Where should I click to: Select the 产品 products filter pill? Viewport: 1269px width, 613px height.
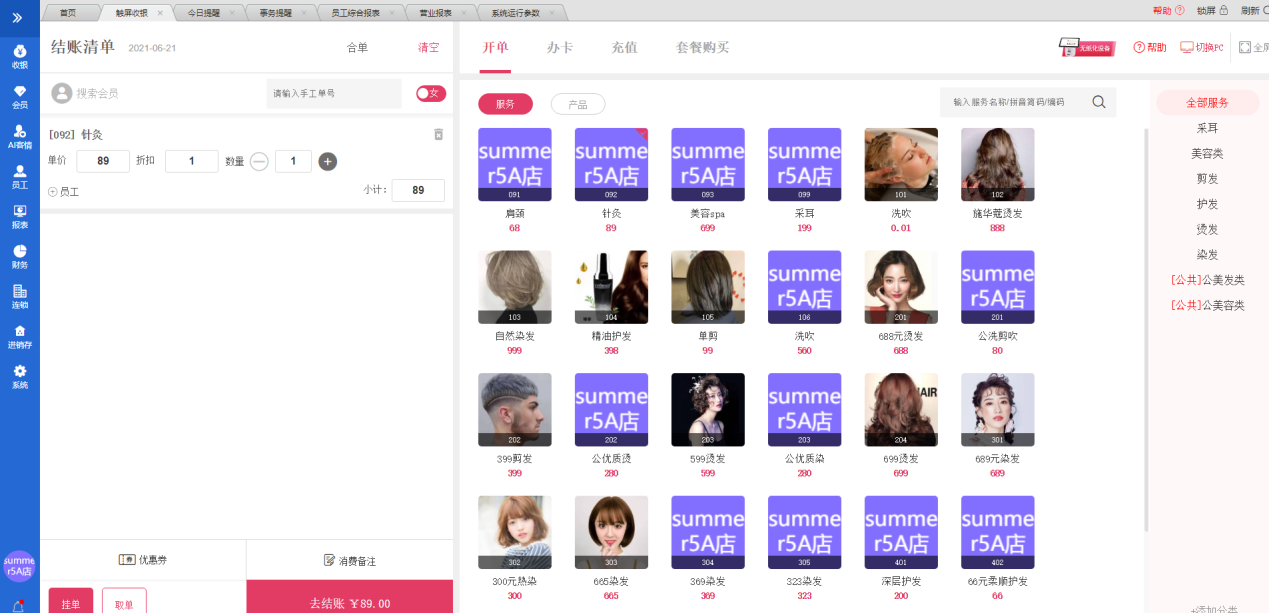[578, 104]
